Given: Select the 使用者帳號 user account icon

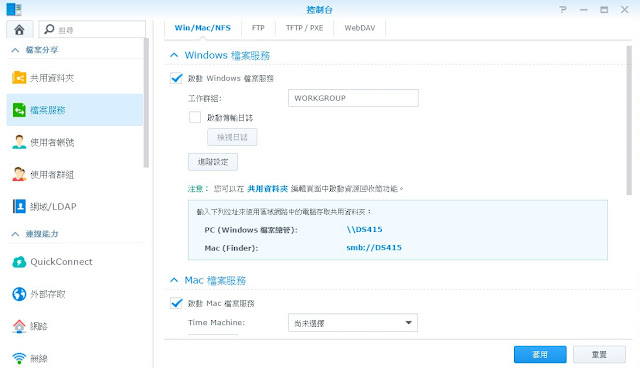Looking at the screenshot, I should pos(19,142).
